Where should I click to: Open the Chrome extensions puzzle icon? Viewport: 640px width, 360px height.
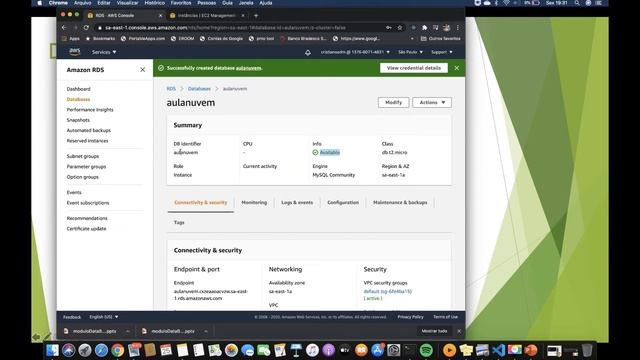point(424,27)
